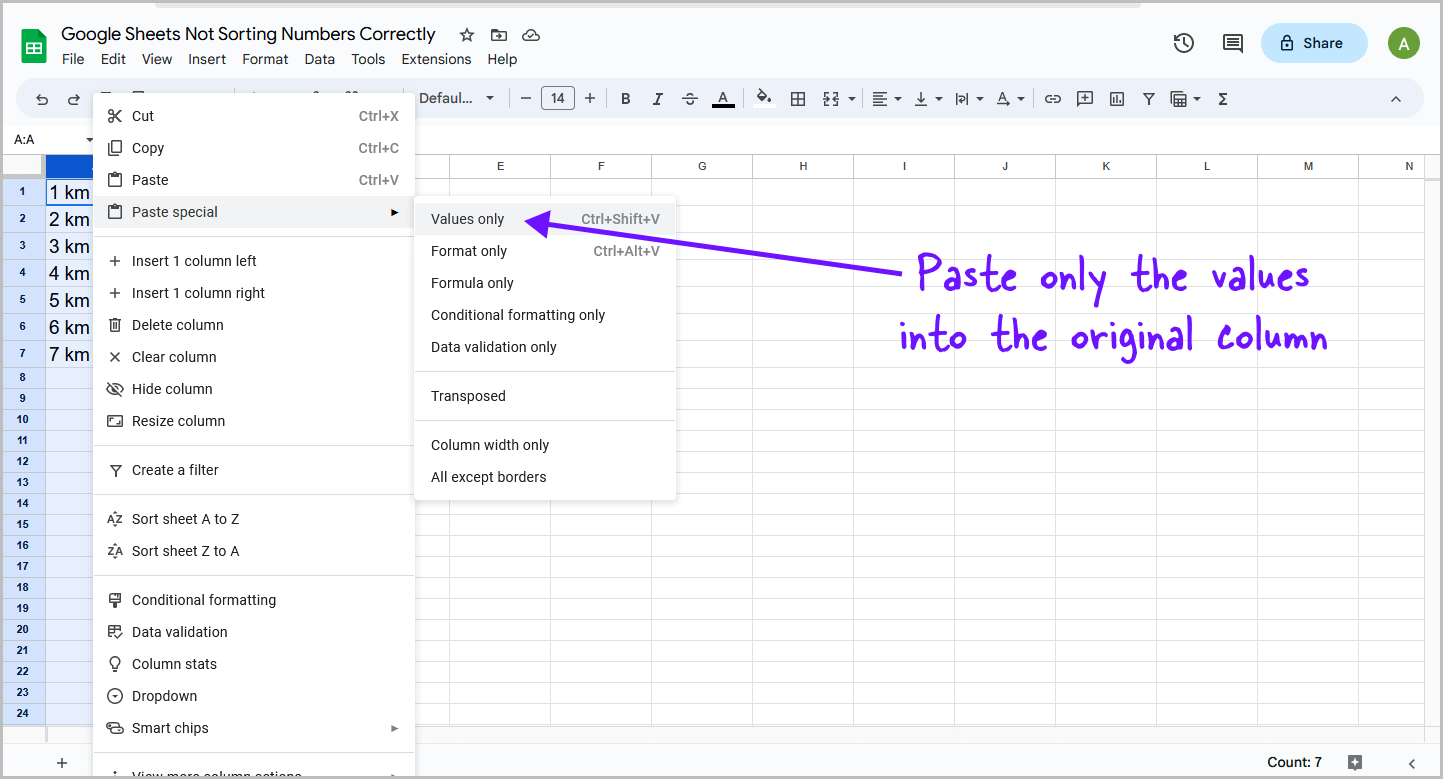Open the Borders tool
Viewport: 1443px width, 779px height.
[798, 99]
